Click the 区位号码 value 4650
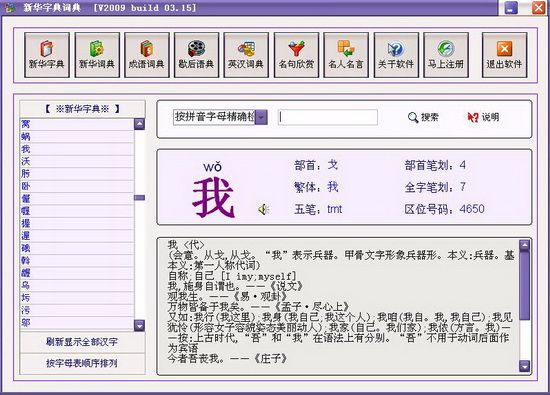Viewport: 550px width, 395px height. [x=472, y=209]
